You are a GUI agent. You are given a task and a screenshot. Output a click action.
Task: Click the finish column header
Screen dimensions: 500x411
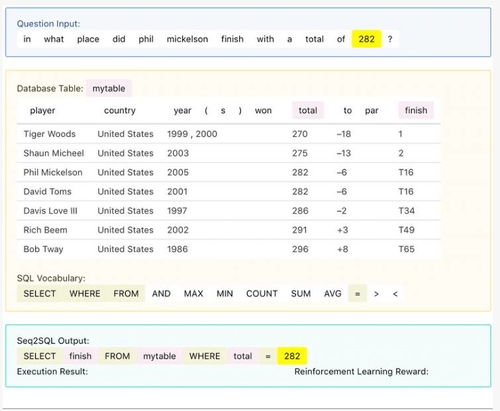pyautogui.click(x=416, y=110)
